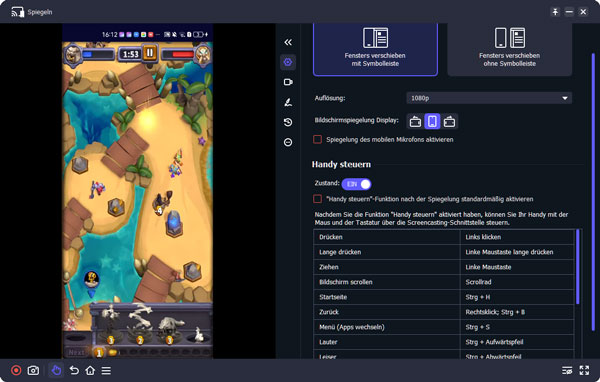Select portrait display orientation
The image size is (600, 382).
[432, 121]
